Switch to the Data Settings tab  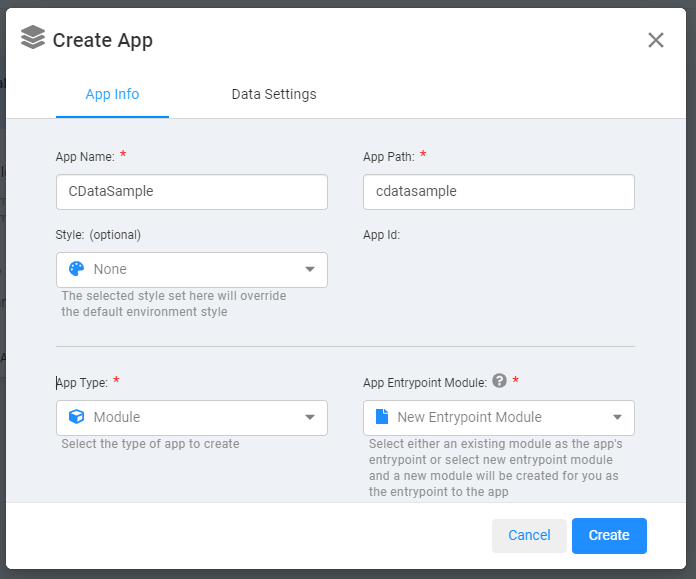click(x=274, y=94)
